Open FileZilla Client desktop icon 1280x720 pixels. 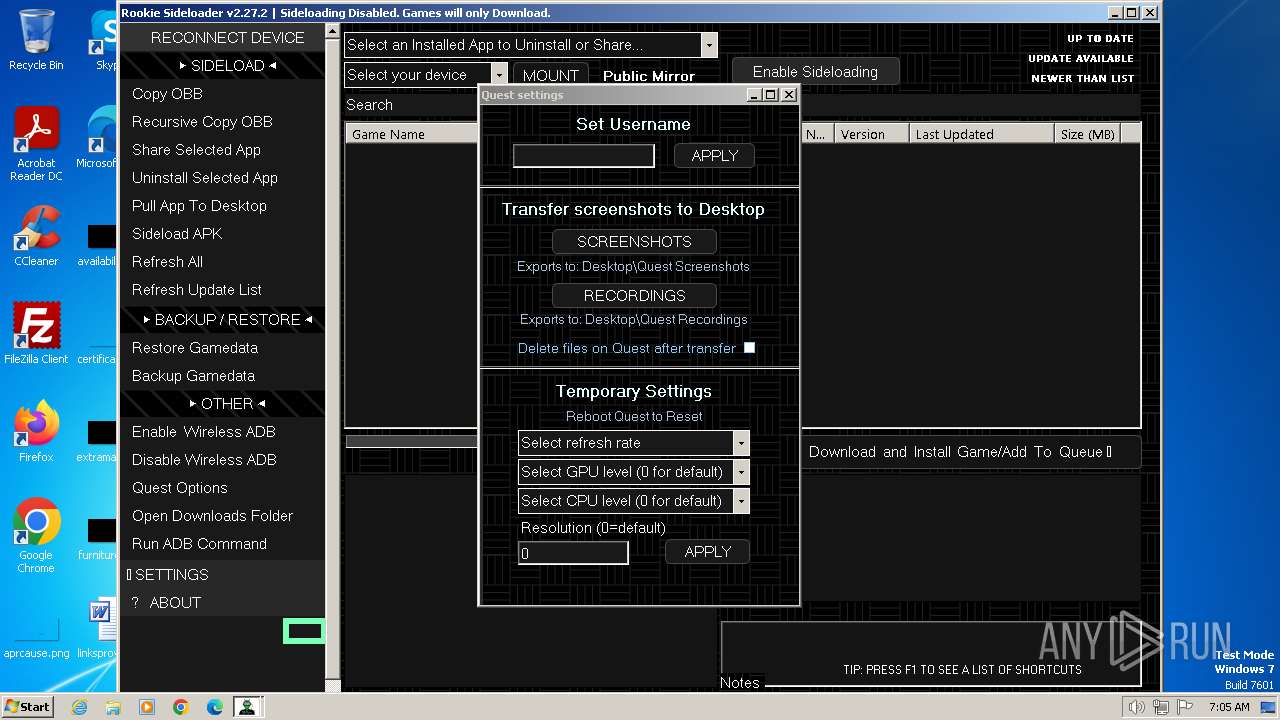click(x=36, y=333)
